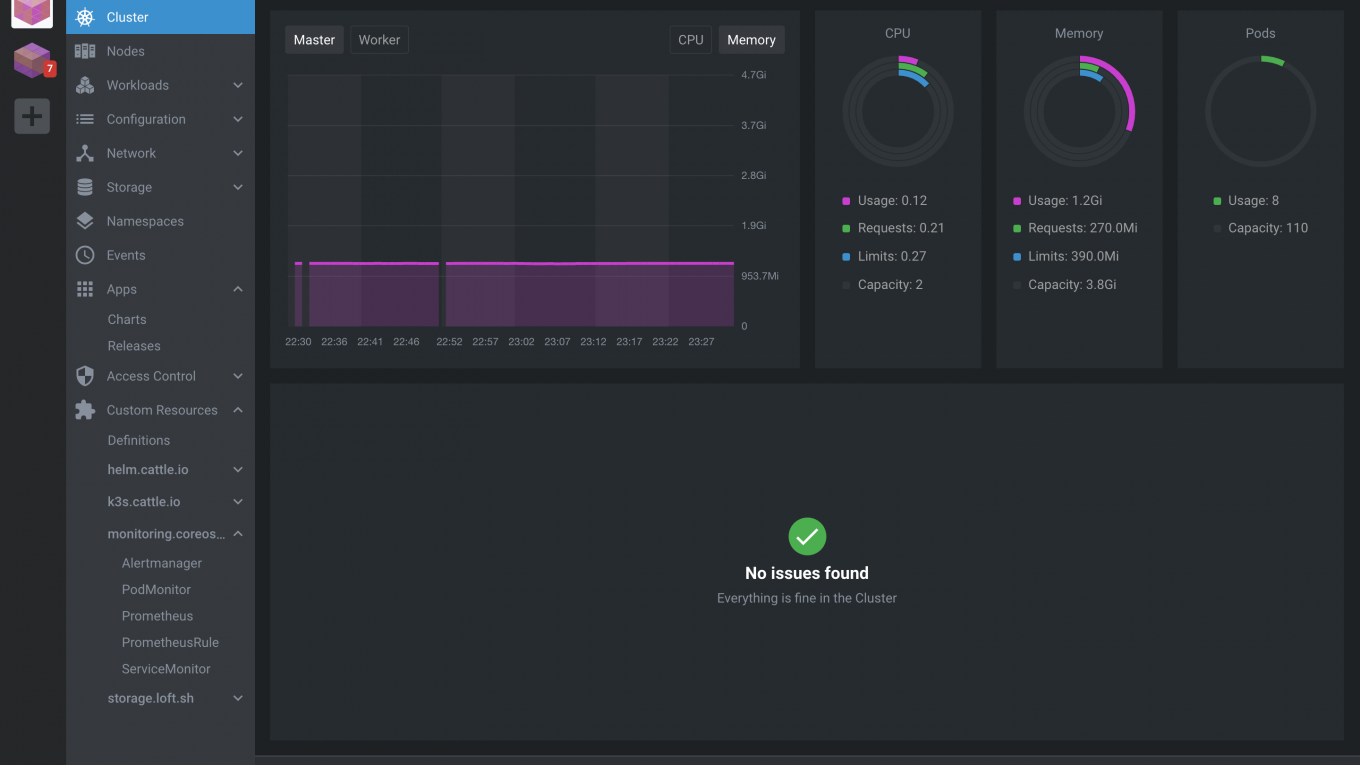Add a new cluster with plus icon

coord(32,116)
